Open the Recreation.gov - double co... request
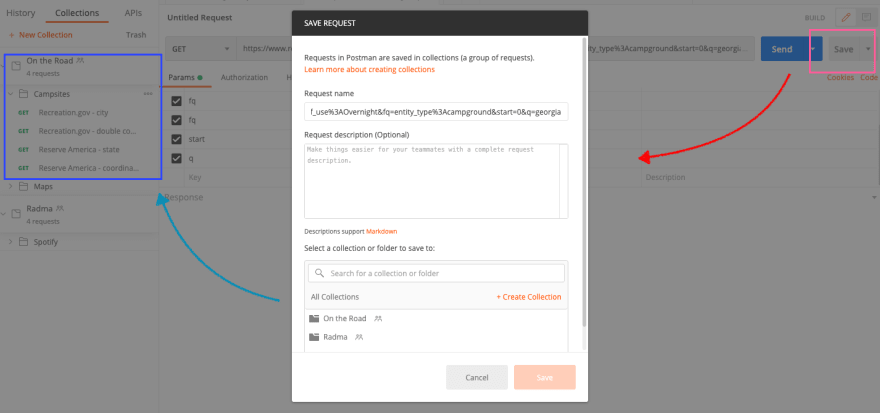This screenshot has height=413, width=880. click(87, 131)
